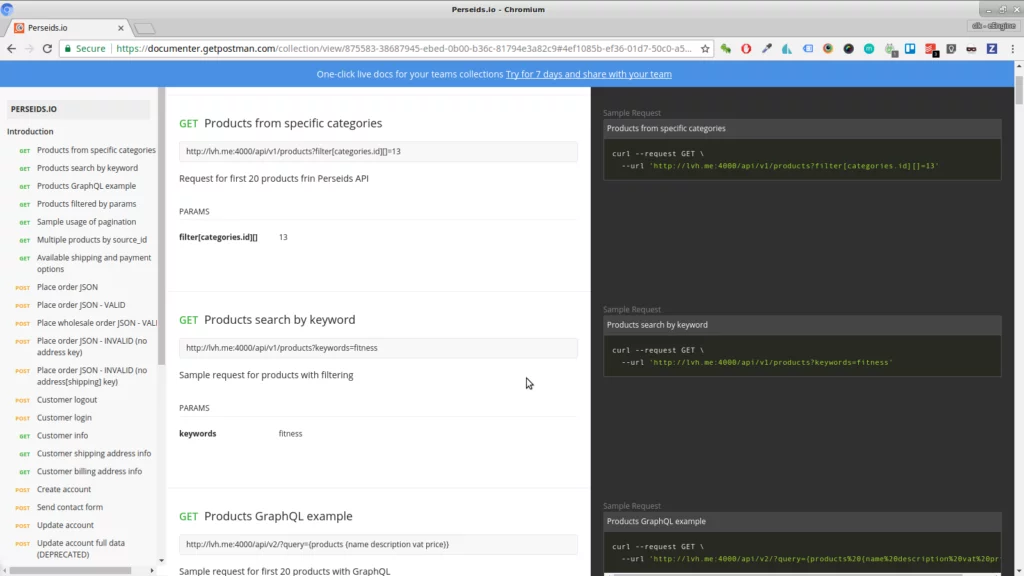Open 'Products filtered by params' sidebar entry
1024x576 pixels.
click(86, 204)
